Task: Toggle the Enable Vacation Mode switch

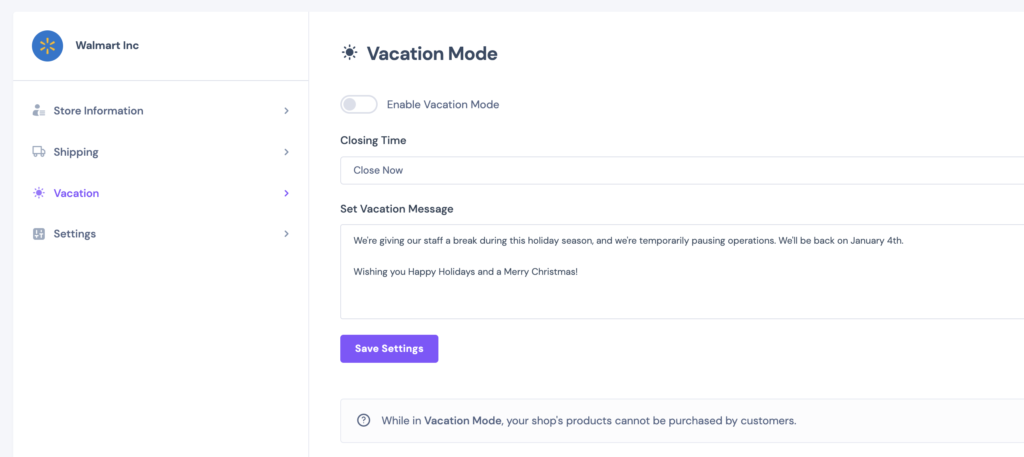Action: [359, 104]
